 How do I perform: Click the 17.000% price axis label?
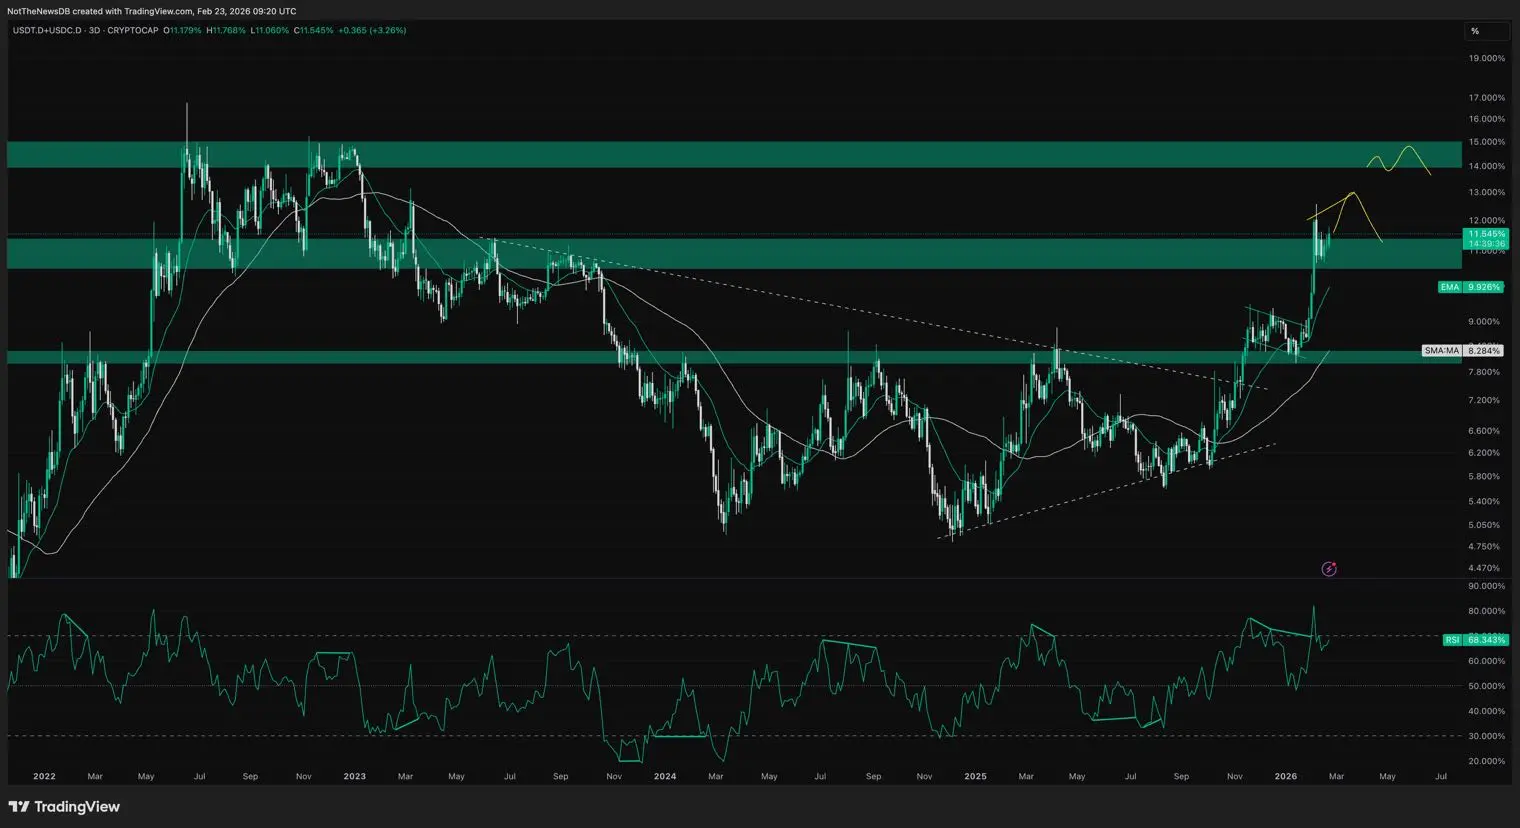click(x=1486, y=98)
